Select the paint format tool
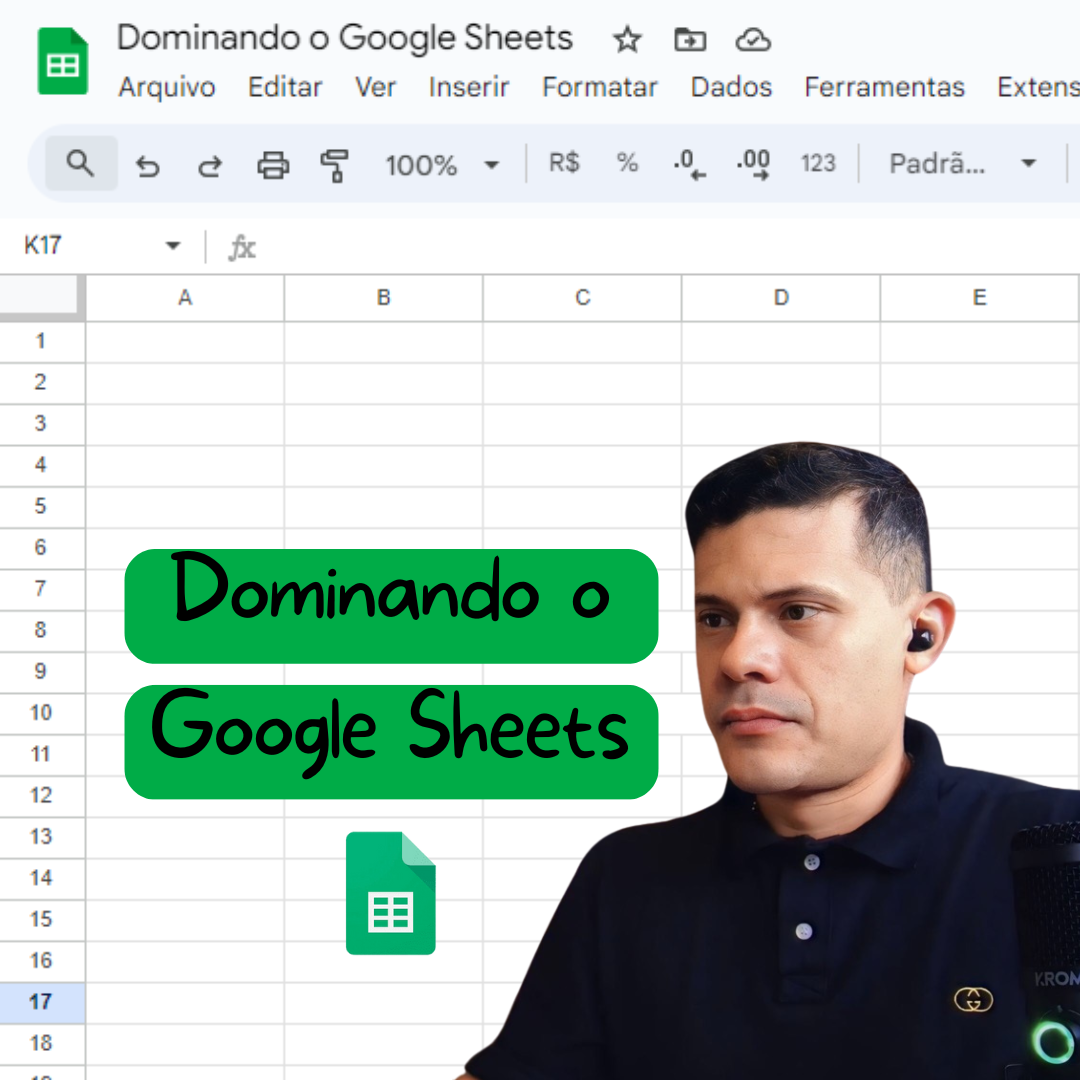 [334, 163]
